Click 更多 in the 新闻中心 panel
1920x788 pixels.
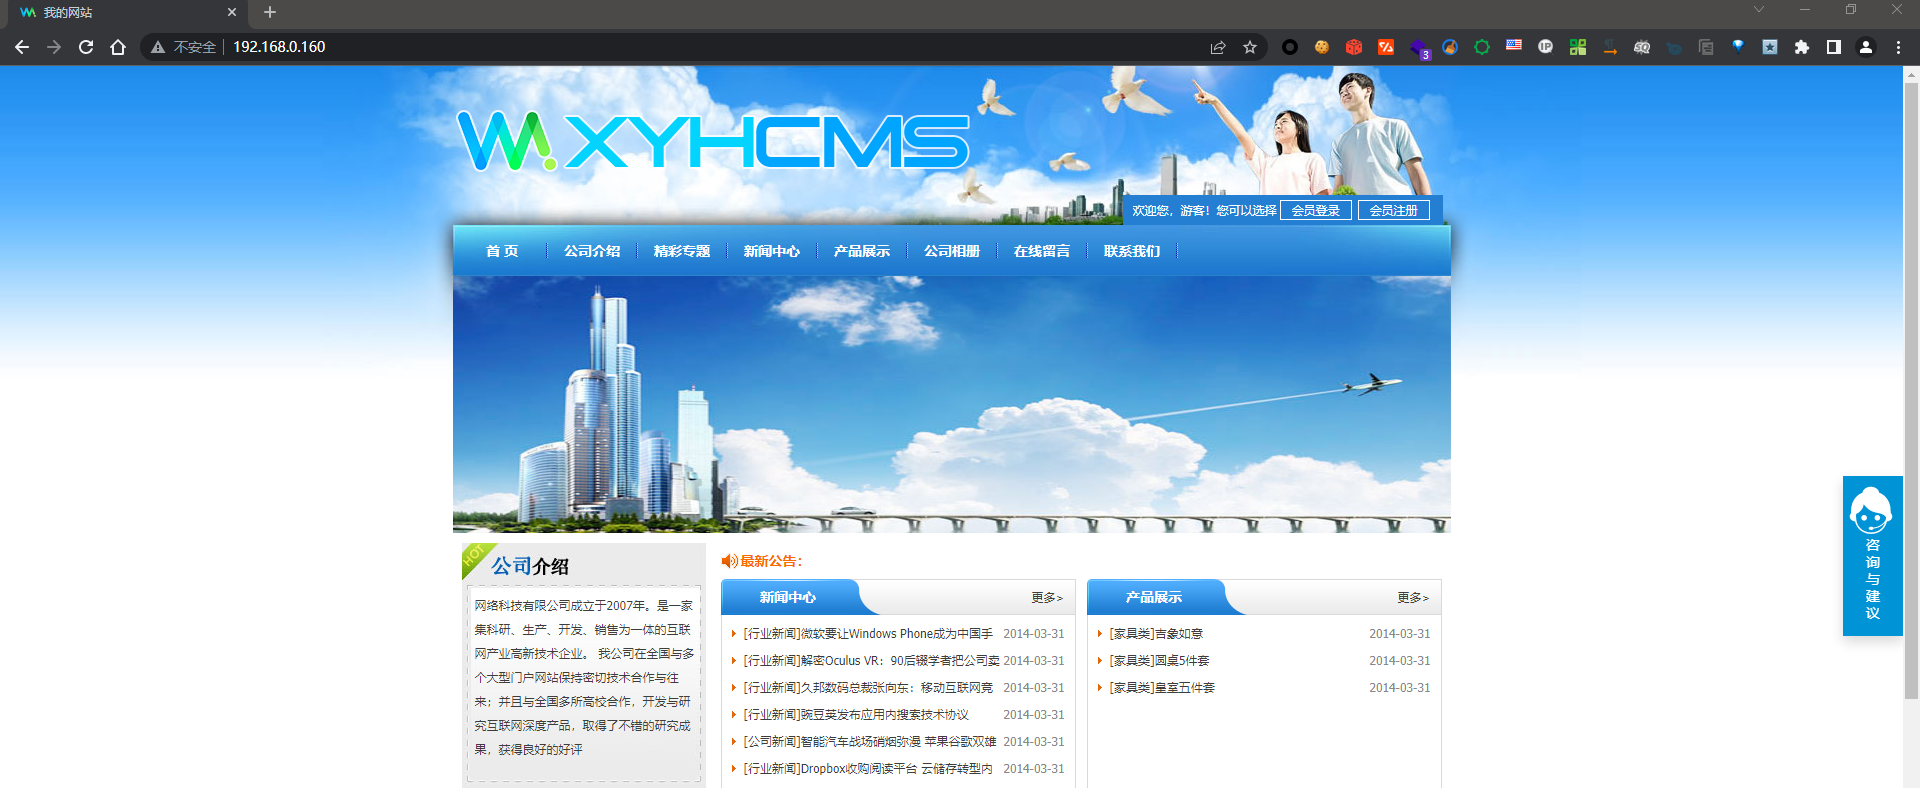1047,597
